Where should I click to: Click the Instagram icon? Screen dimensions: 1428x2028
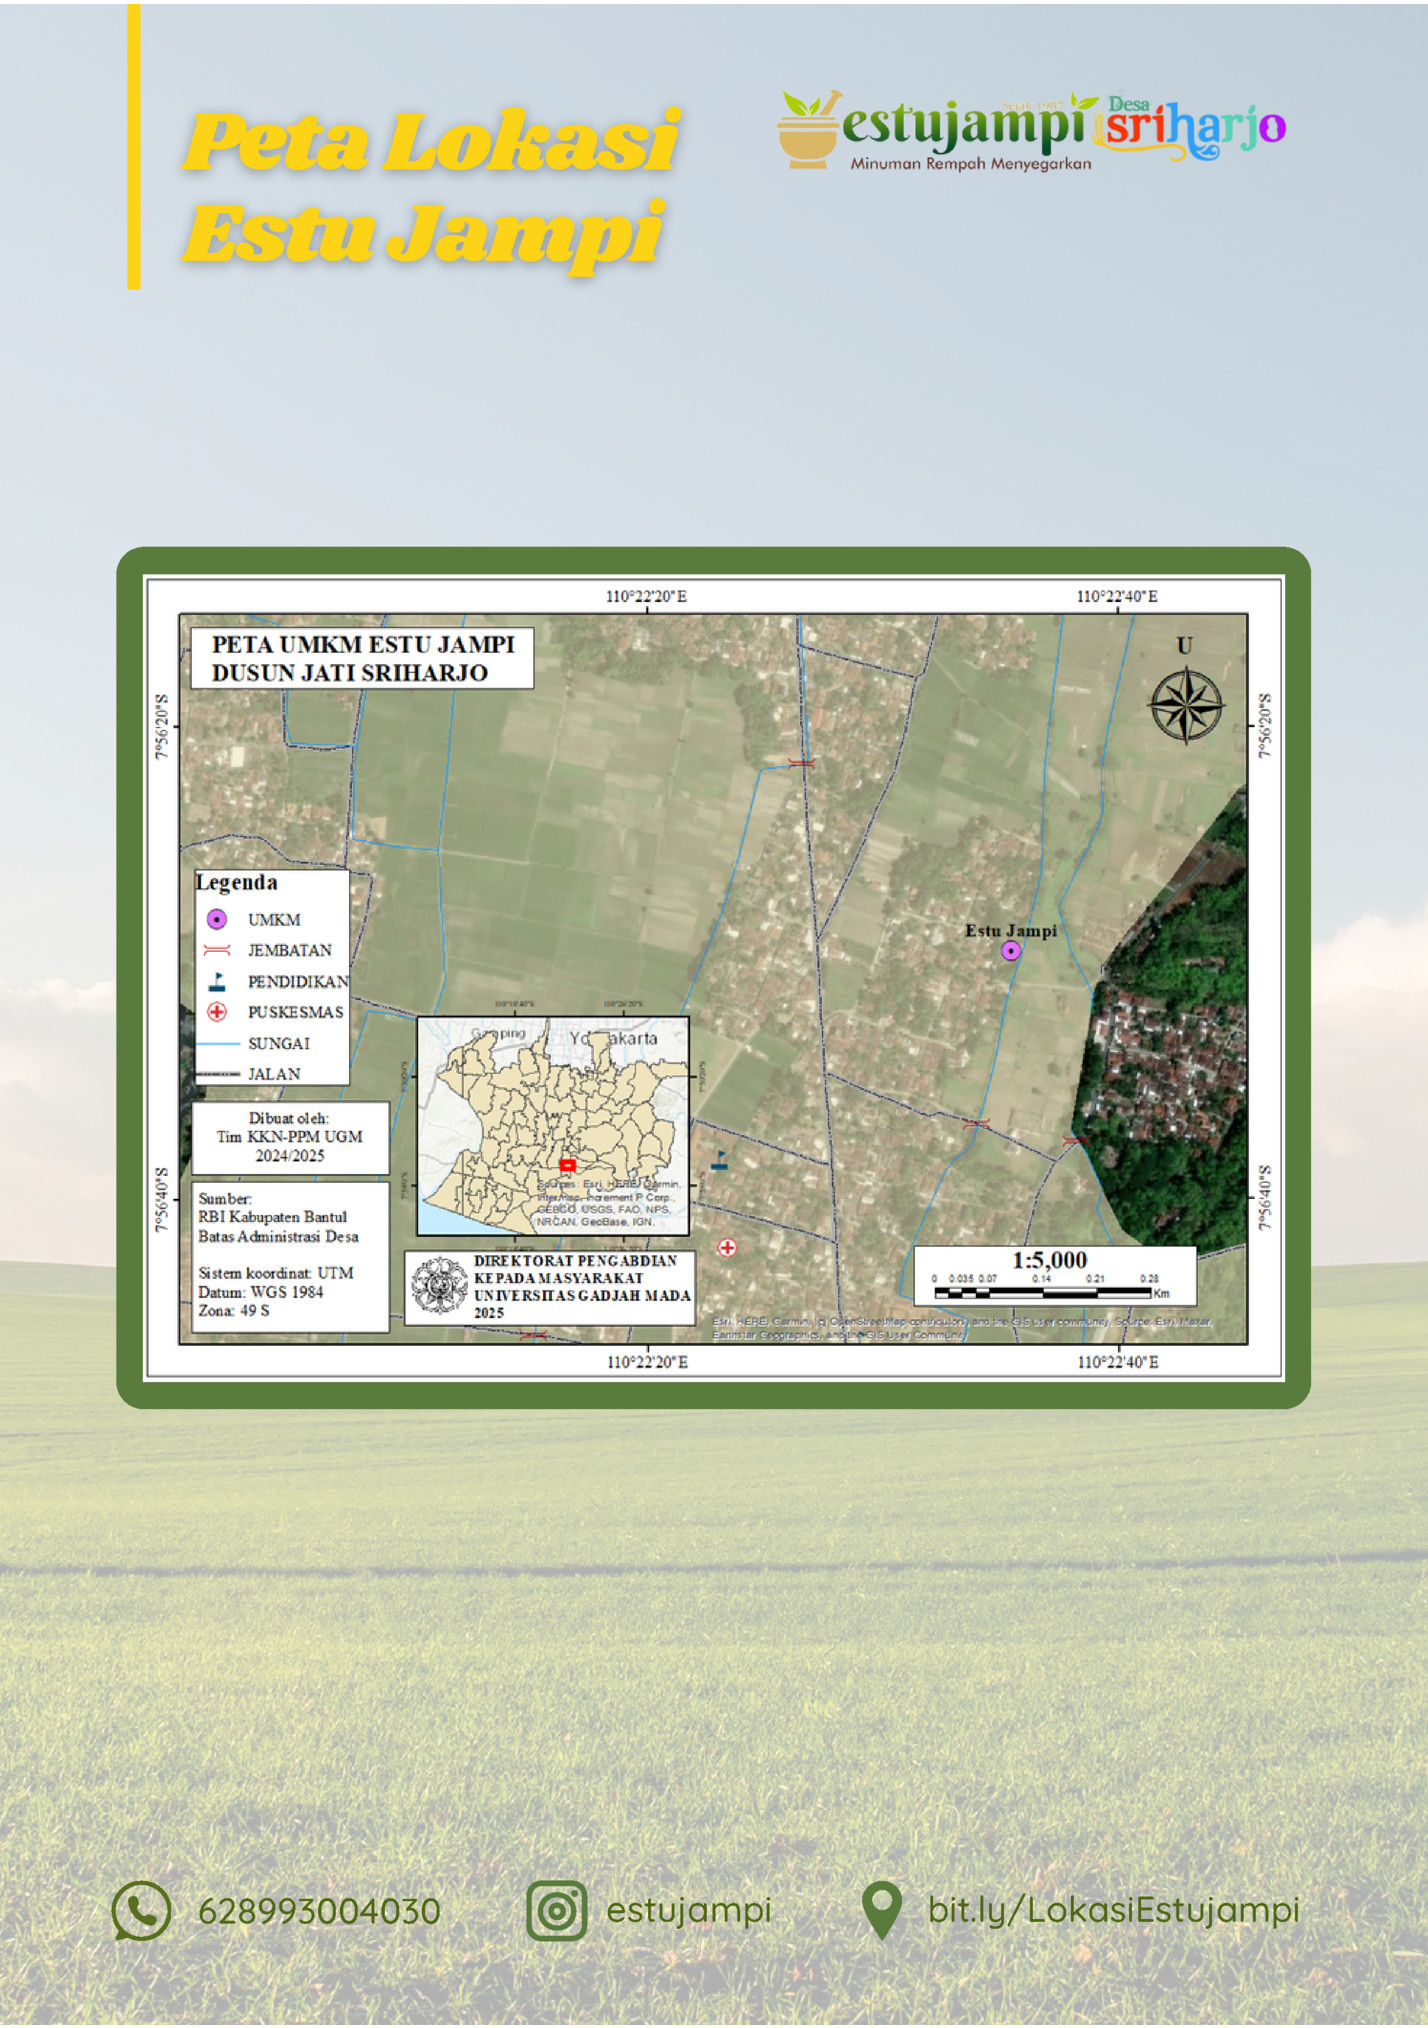[556, 1910]
